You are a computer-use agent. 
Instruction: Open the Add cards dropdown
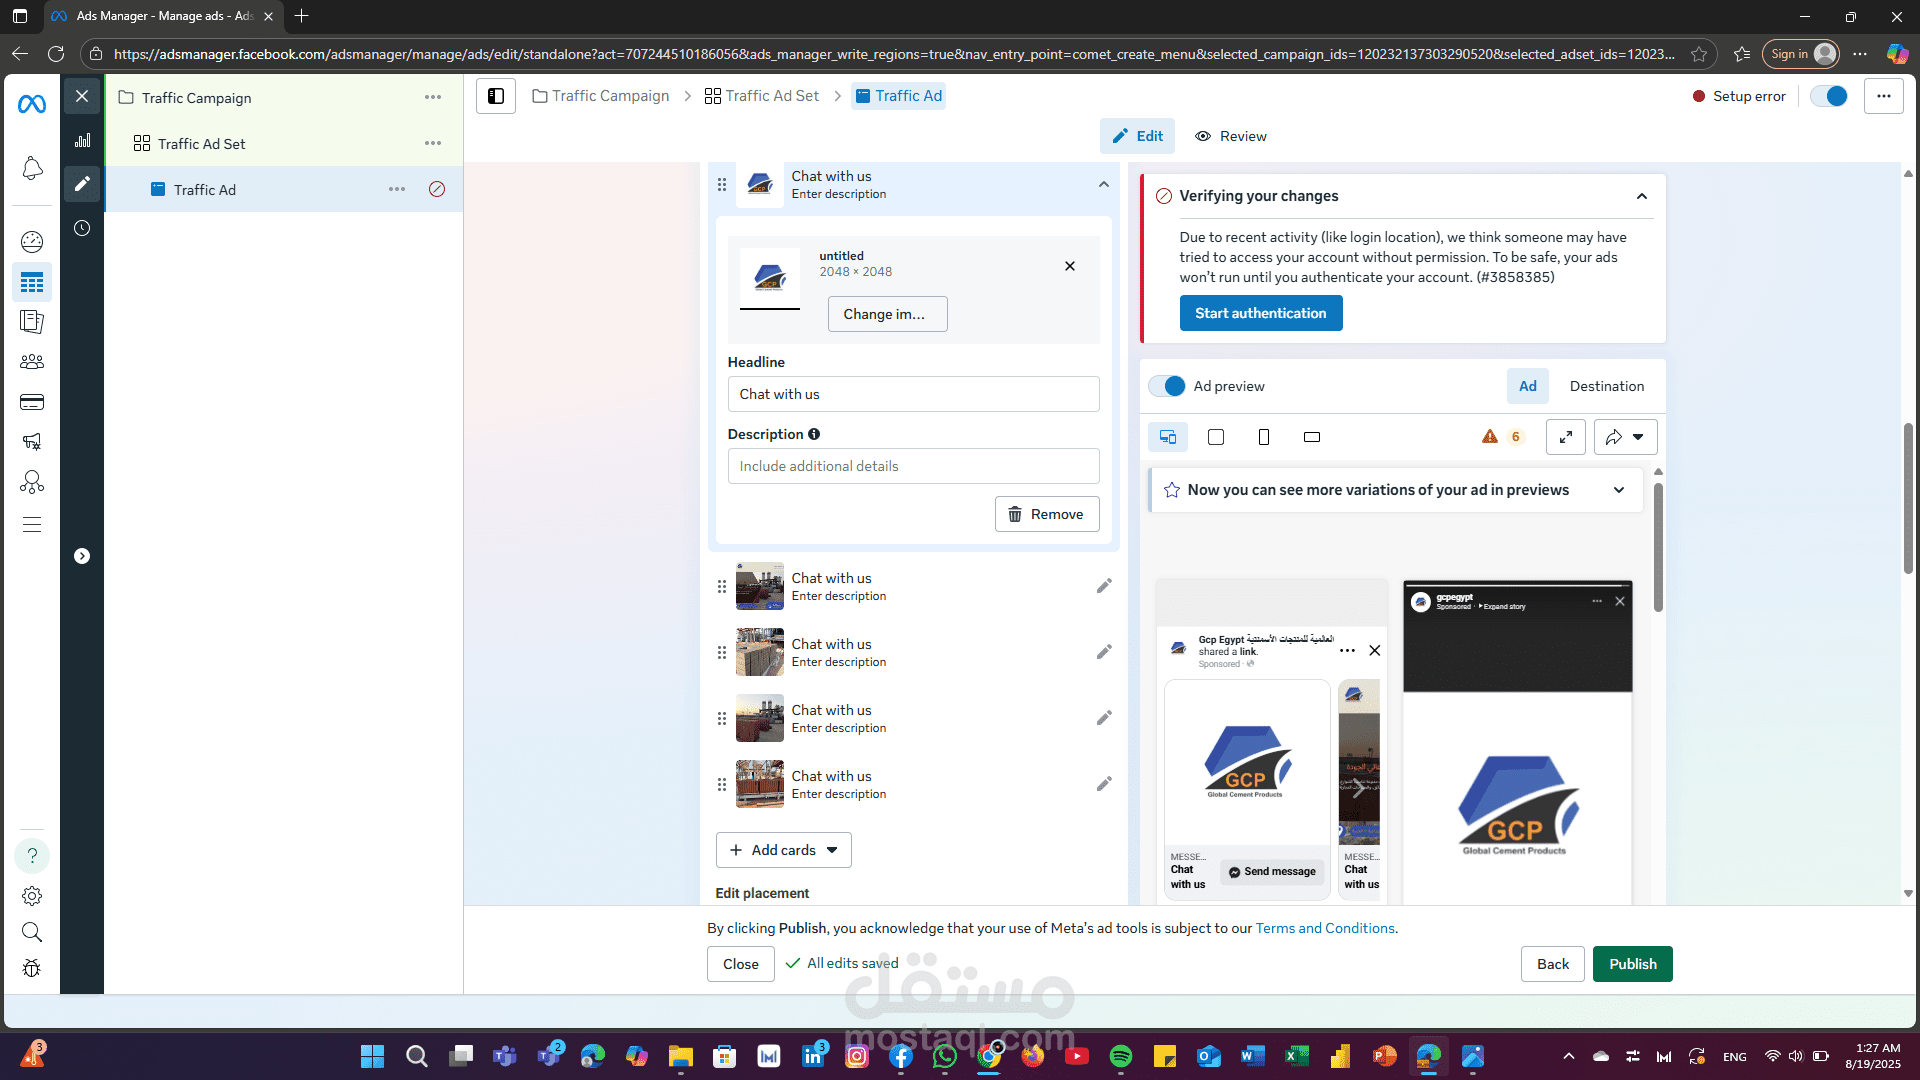point(784,850)
